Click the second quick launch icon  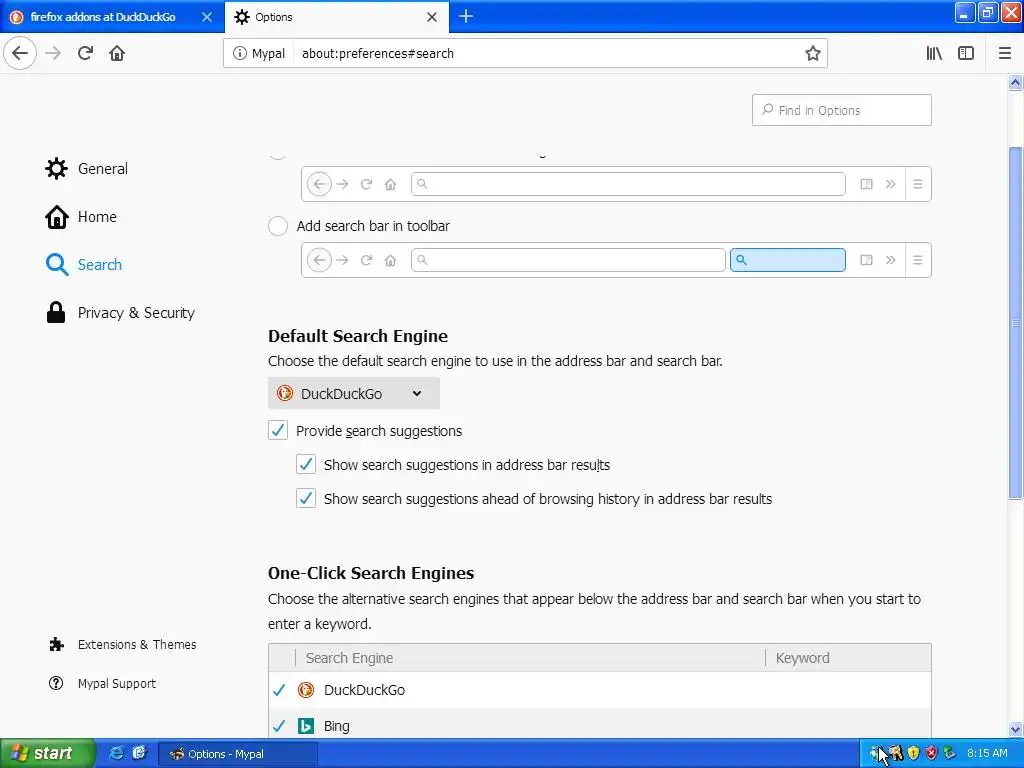(x=139, y=753)
